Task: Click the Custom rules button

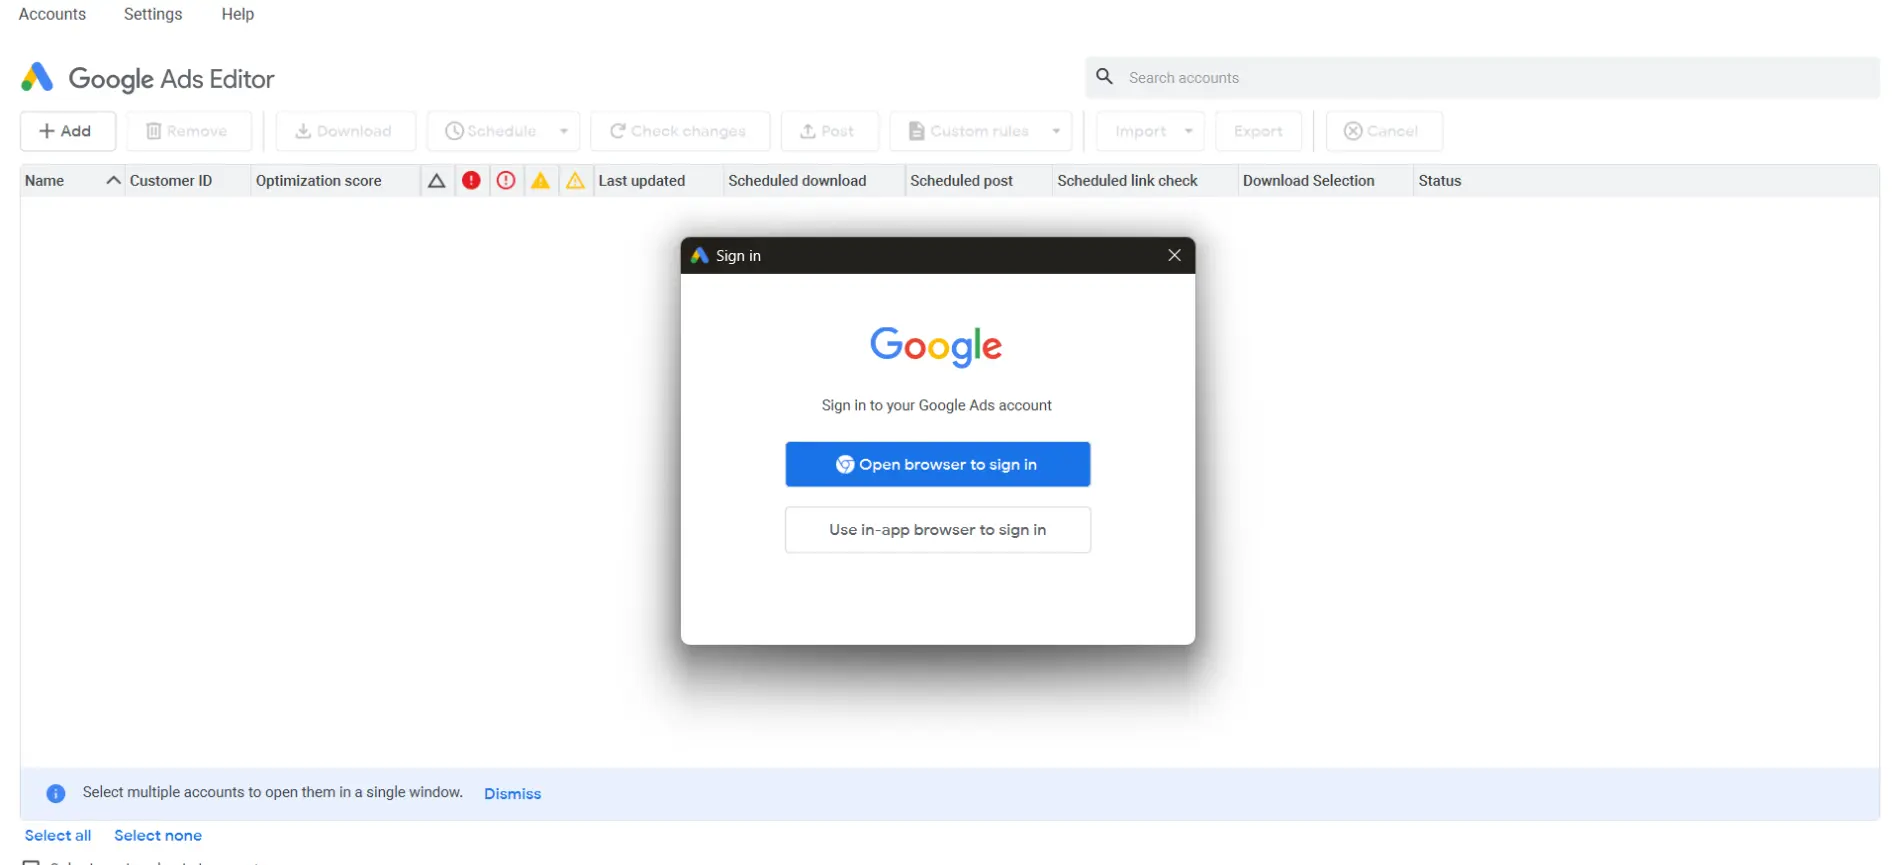Action: click(x=968, y=131)
